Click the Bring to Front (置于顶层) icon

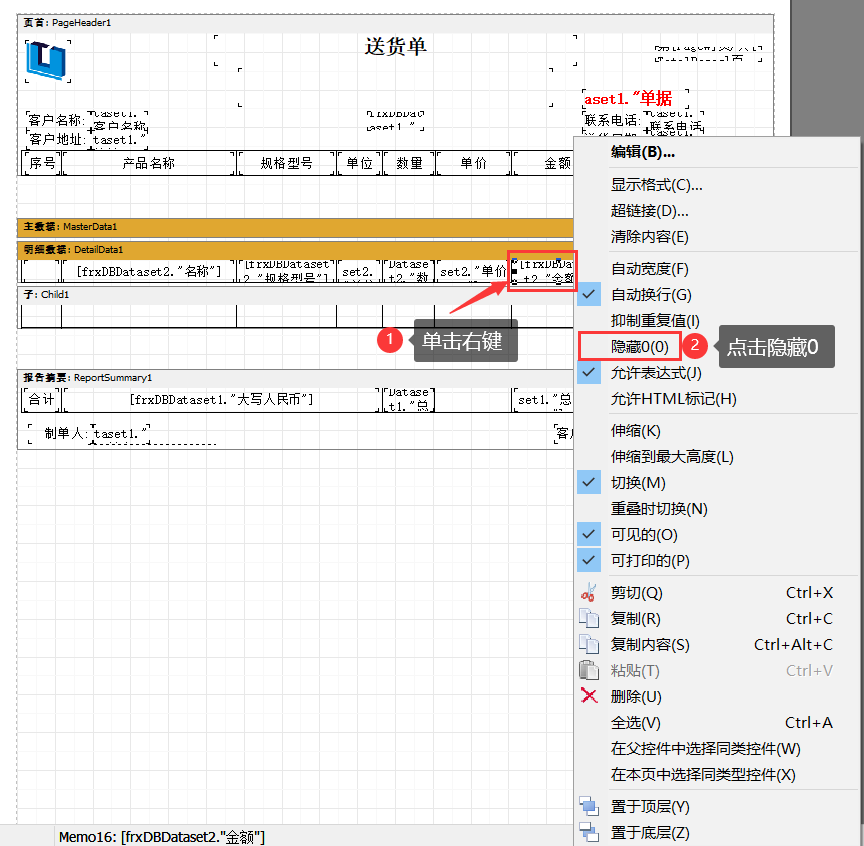tap(588, 806)
